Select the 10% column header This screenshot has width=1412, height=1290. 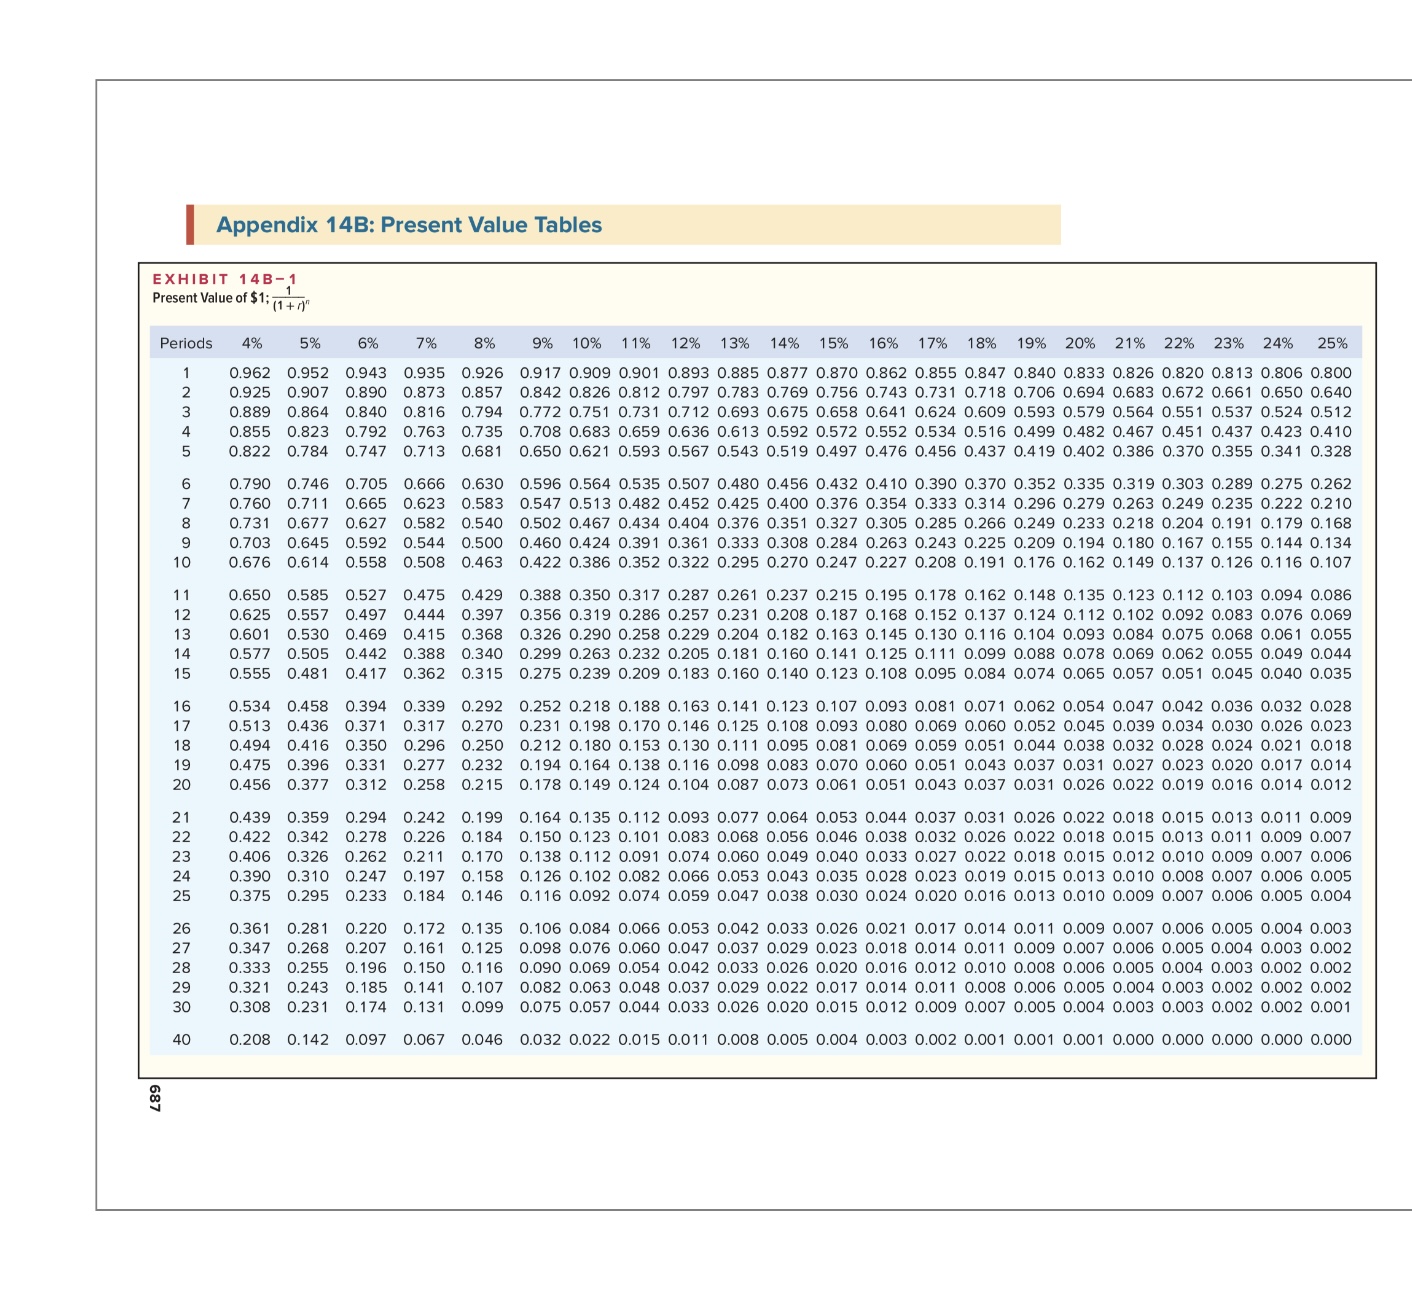point(586,344)
